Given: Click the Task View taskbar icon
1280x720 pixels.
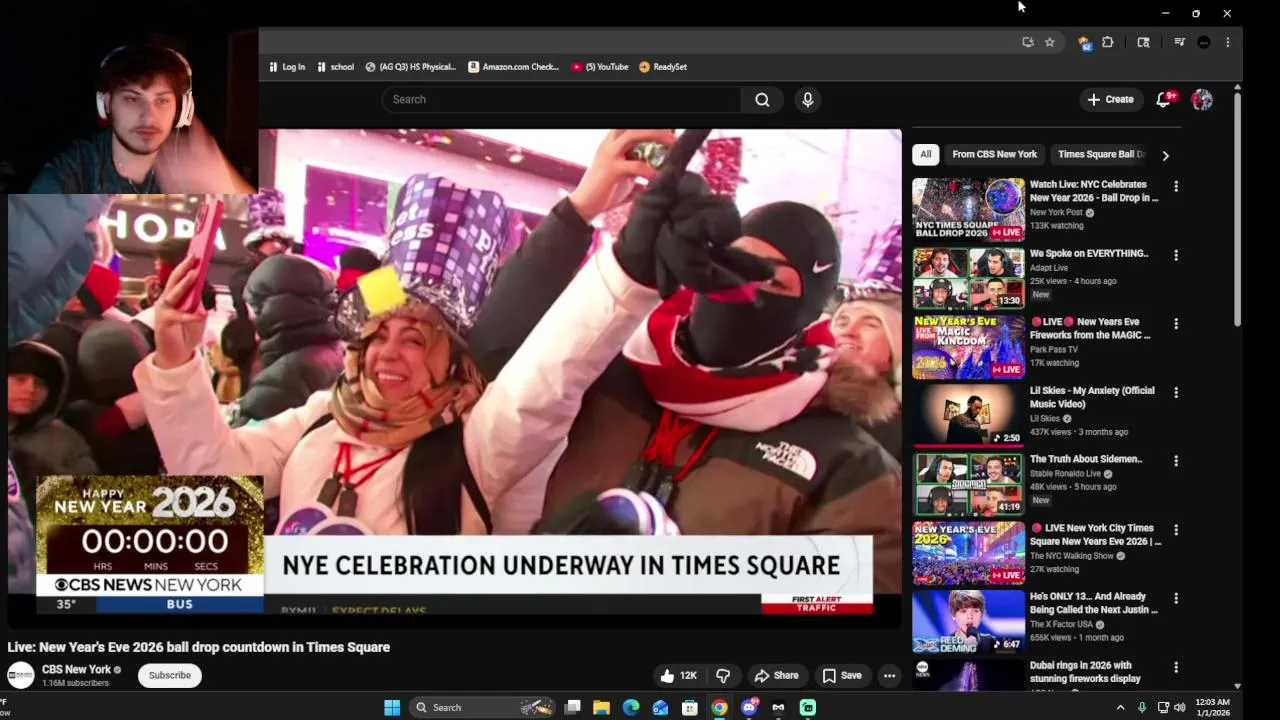Looking at the screenshot, I should pos(572,708).
